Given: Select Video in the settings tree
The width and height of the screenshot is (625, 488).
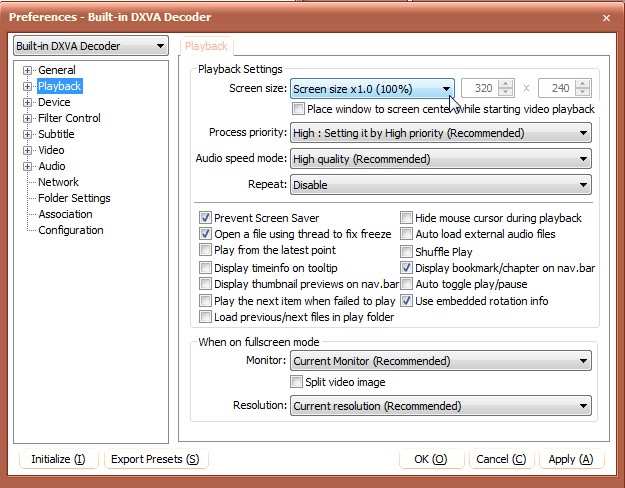Looking at the screenshot, I should [51, 150].
